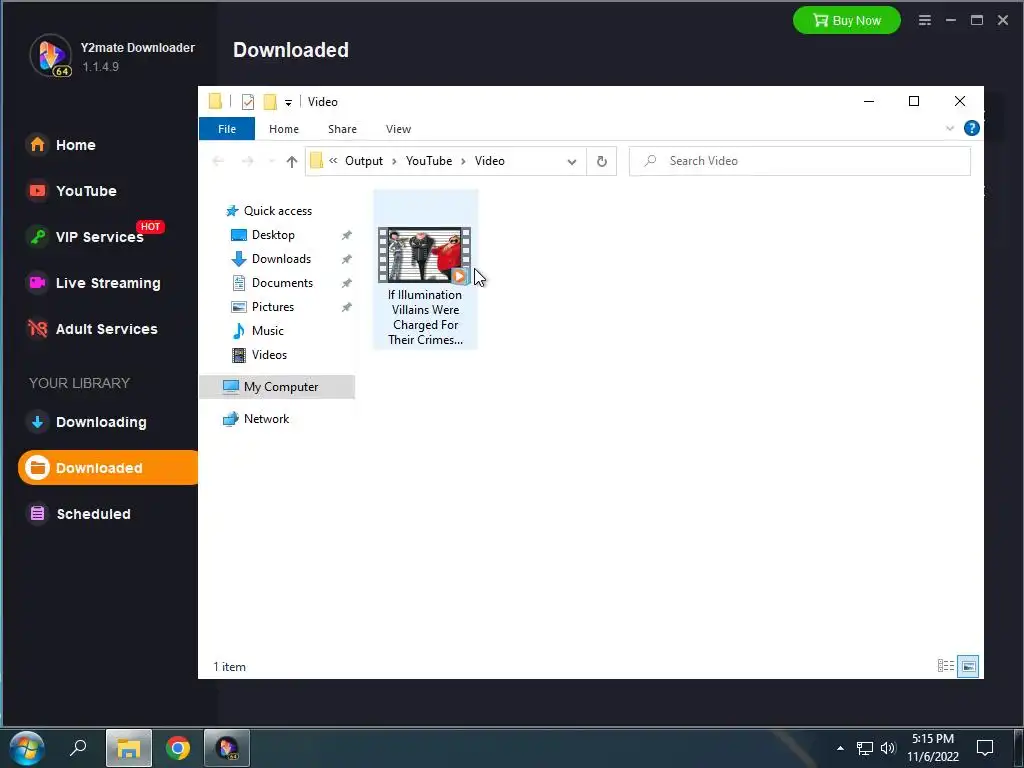Open network status tray icon

pos(865,748)
